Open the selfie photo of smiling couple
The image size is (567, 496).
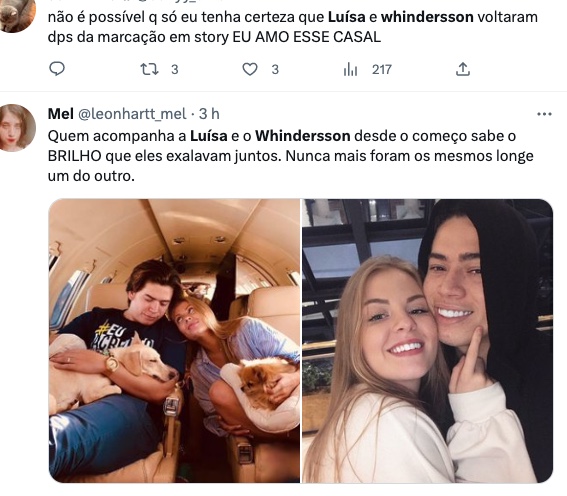pos(427,341)
